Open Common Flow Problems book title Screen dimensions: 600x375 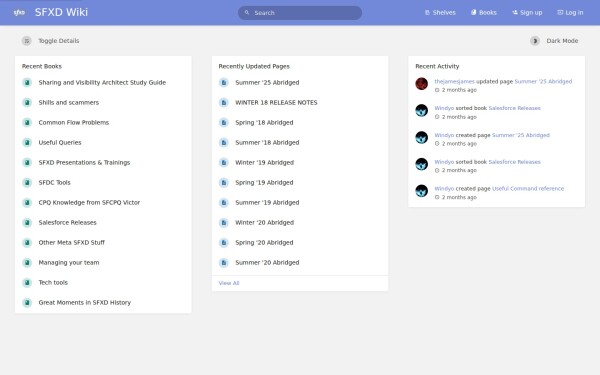point(73,122)
